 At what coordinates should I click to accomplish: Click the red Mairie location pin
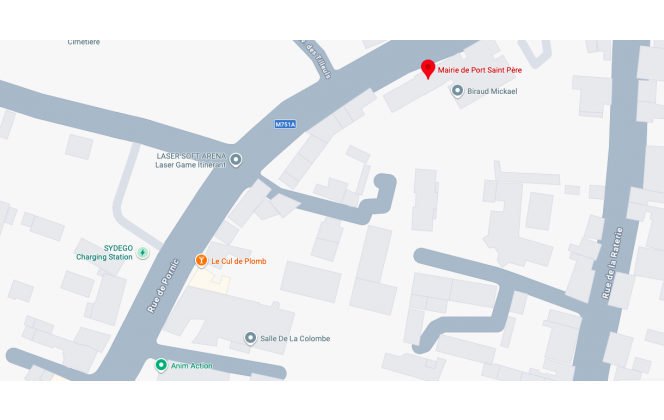[428, 69]
